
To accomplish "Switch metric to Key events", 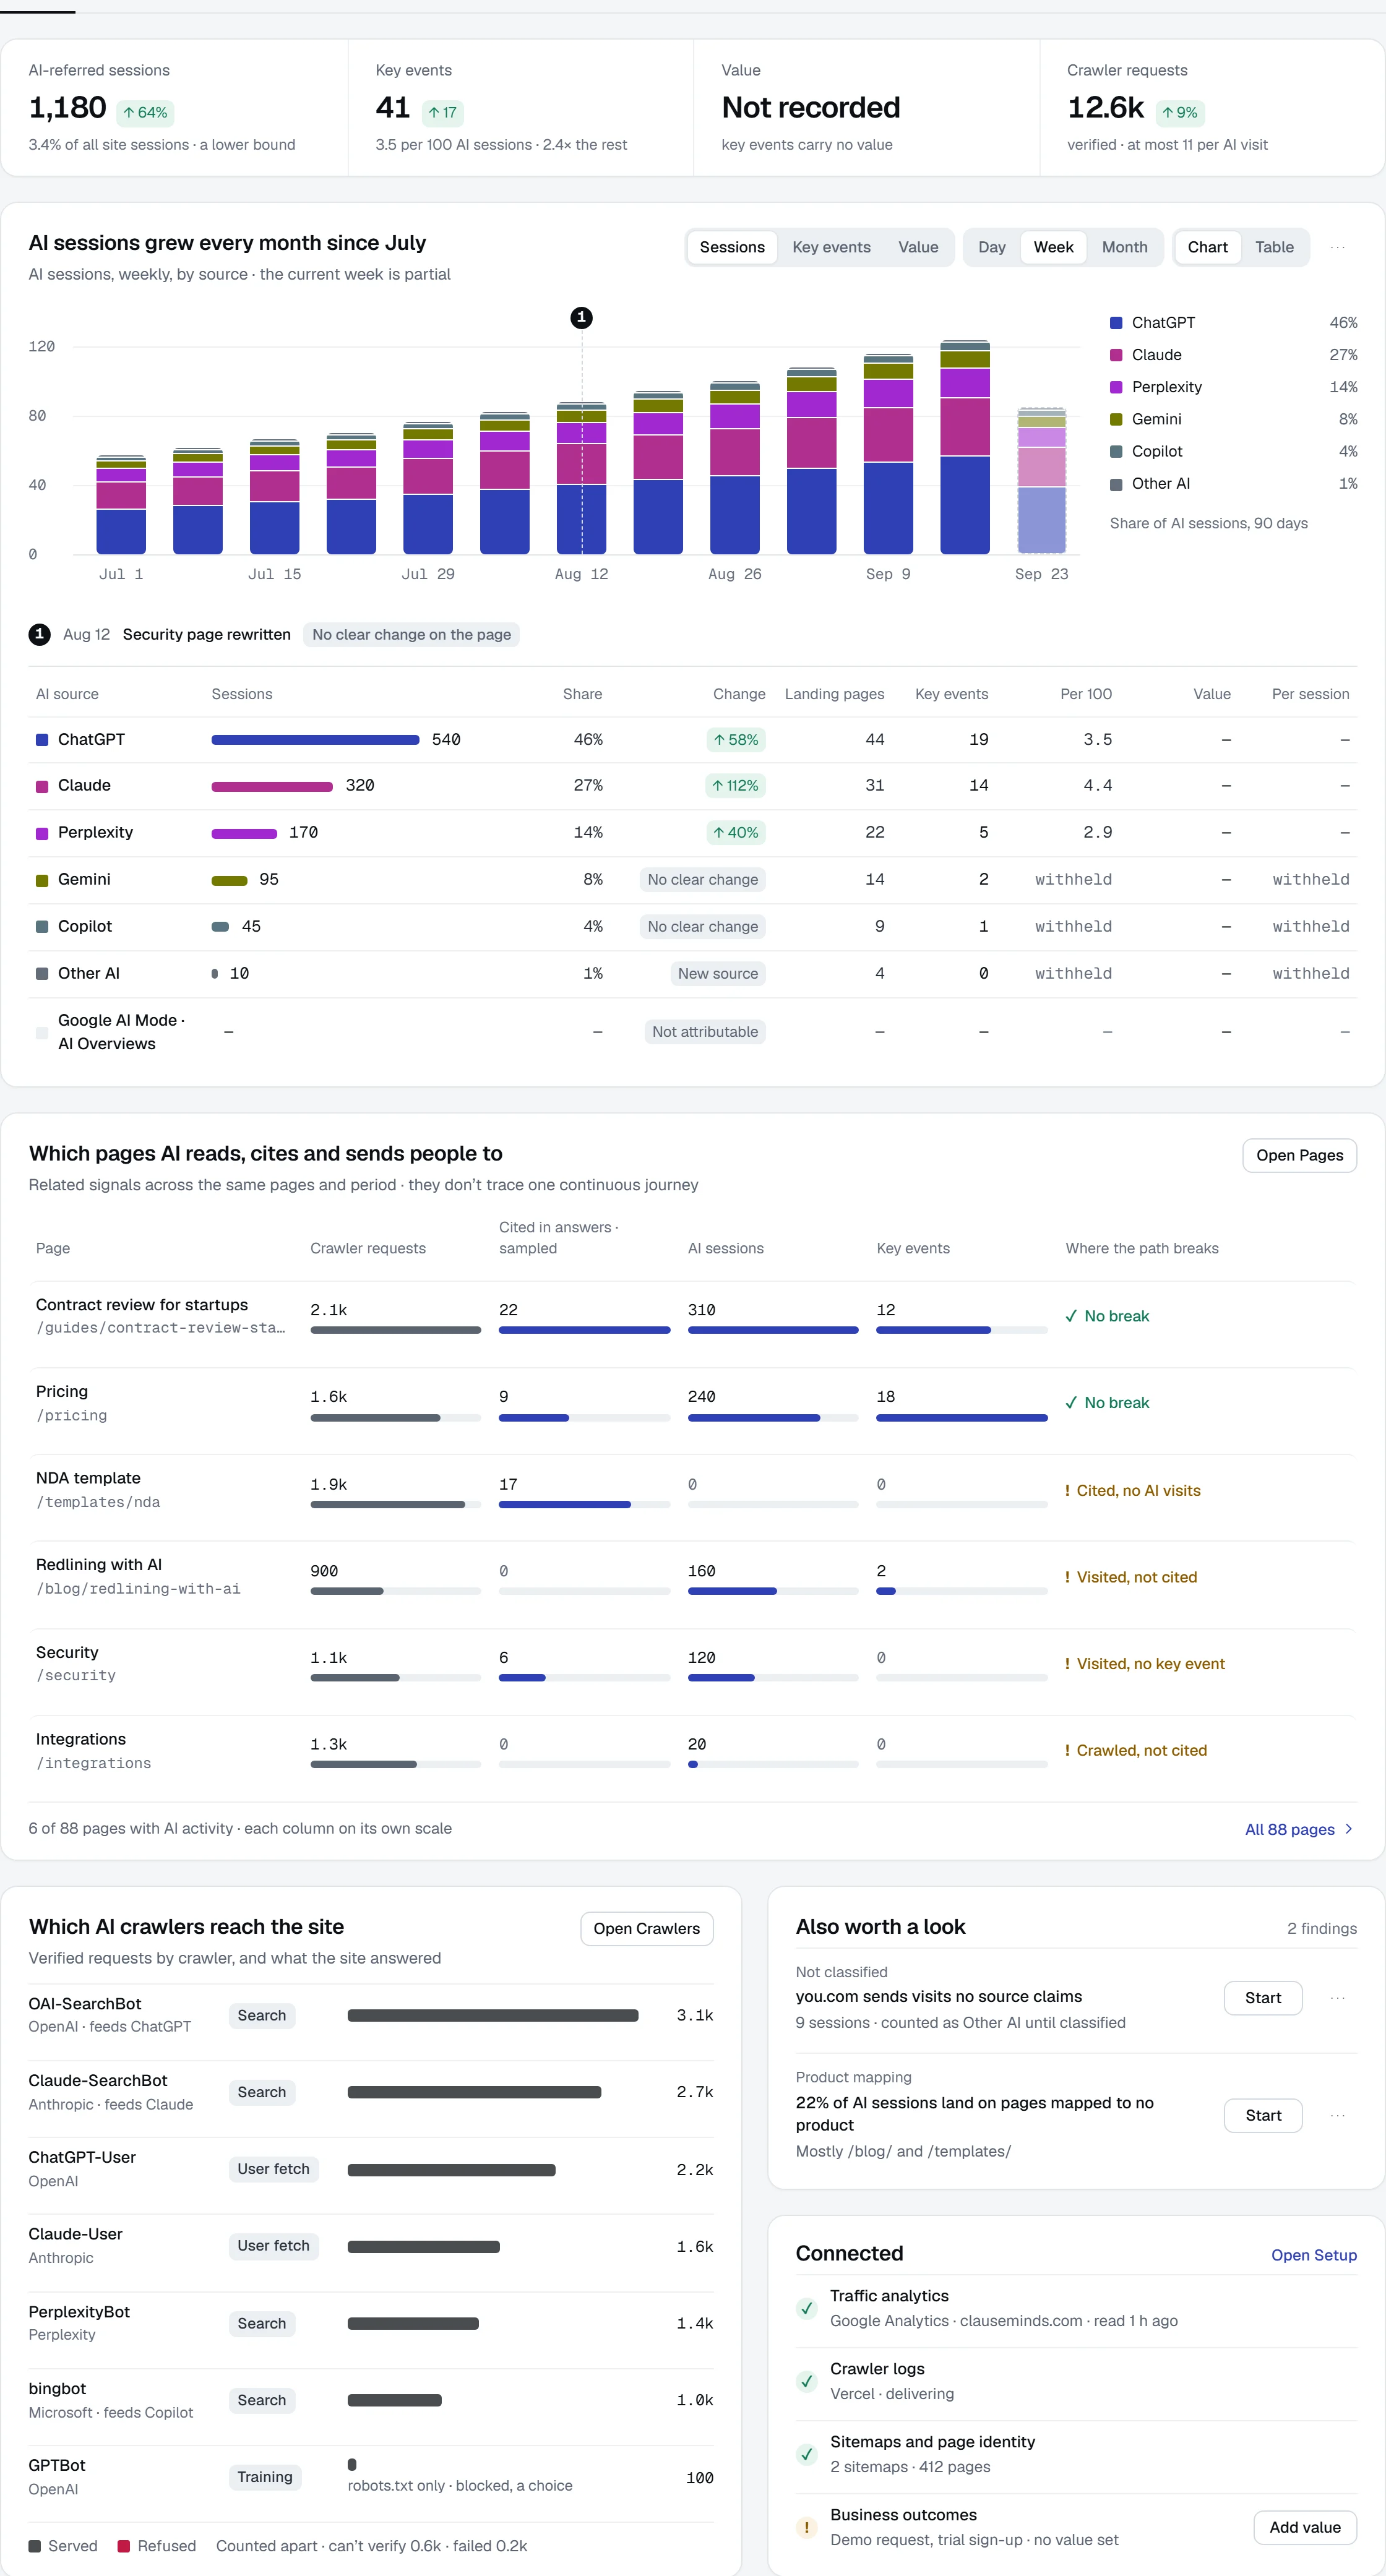I will tap(831, 247).
